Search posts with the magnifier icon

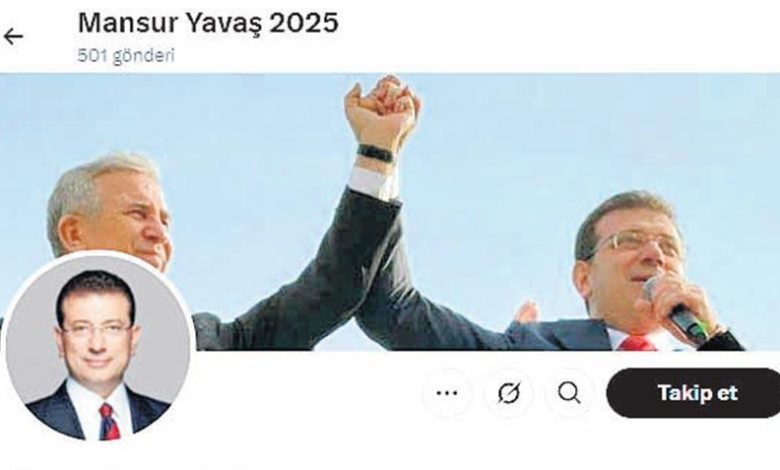pos(569,393)
